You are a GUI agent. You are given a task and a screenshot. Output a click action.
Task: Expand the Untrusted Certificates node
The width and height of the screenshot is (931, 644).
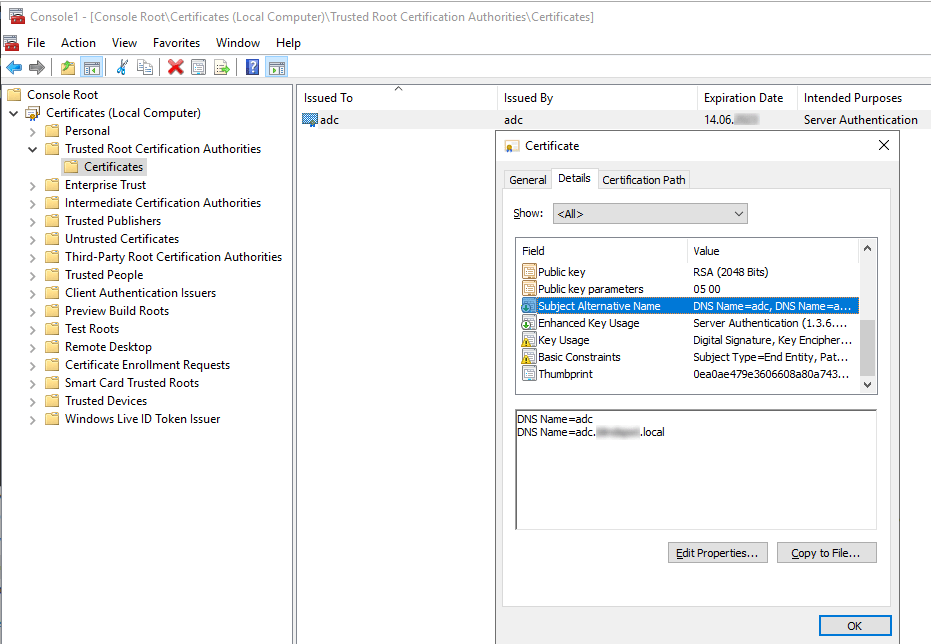[33, 239]
